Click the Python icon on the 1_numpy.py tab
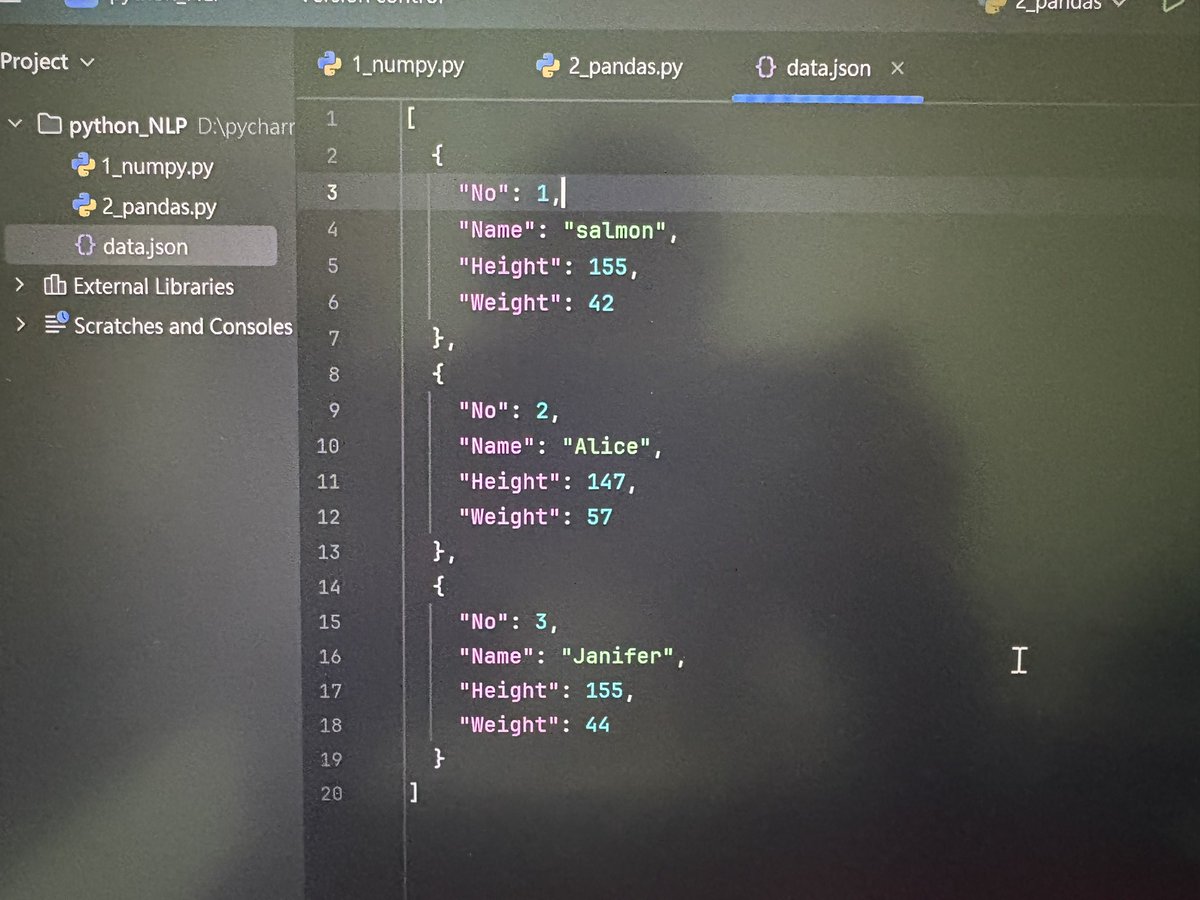The image size is (1200, 900). pyautogui.click(x=329, y=66)
